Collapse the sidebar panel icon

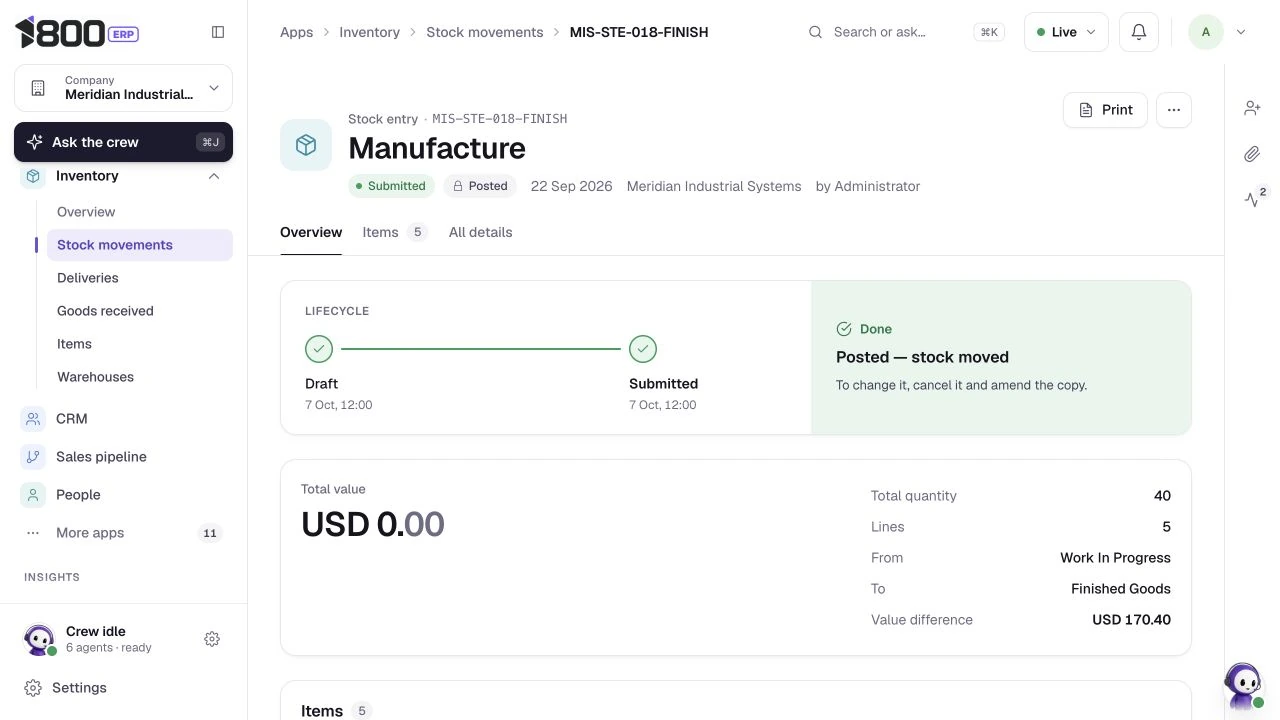(x=218, y=32)
